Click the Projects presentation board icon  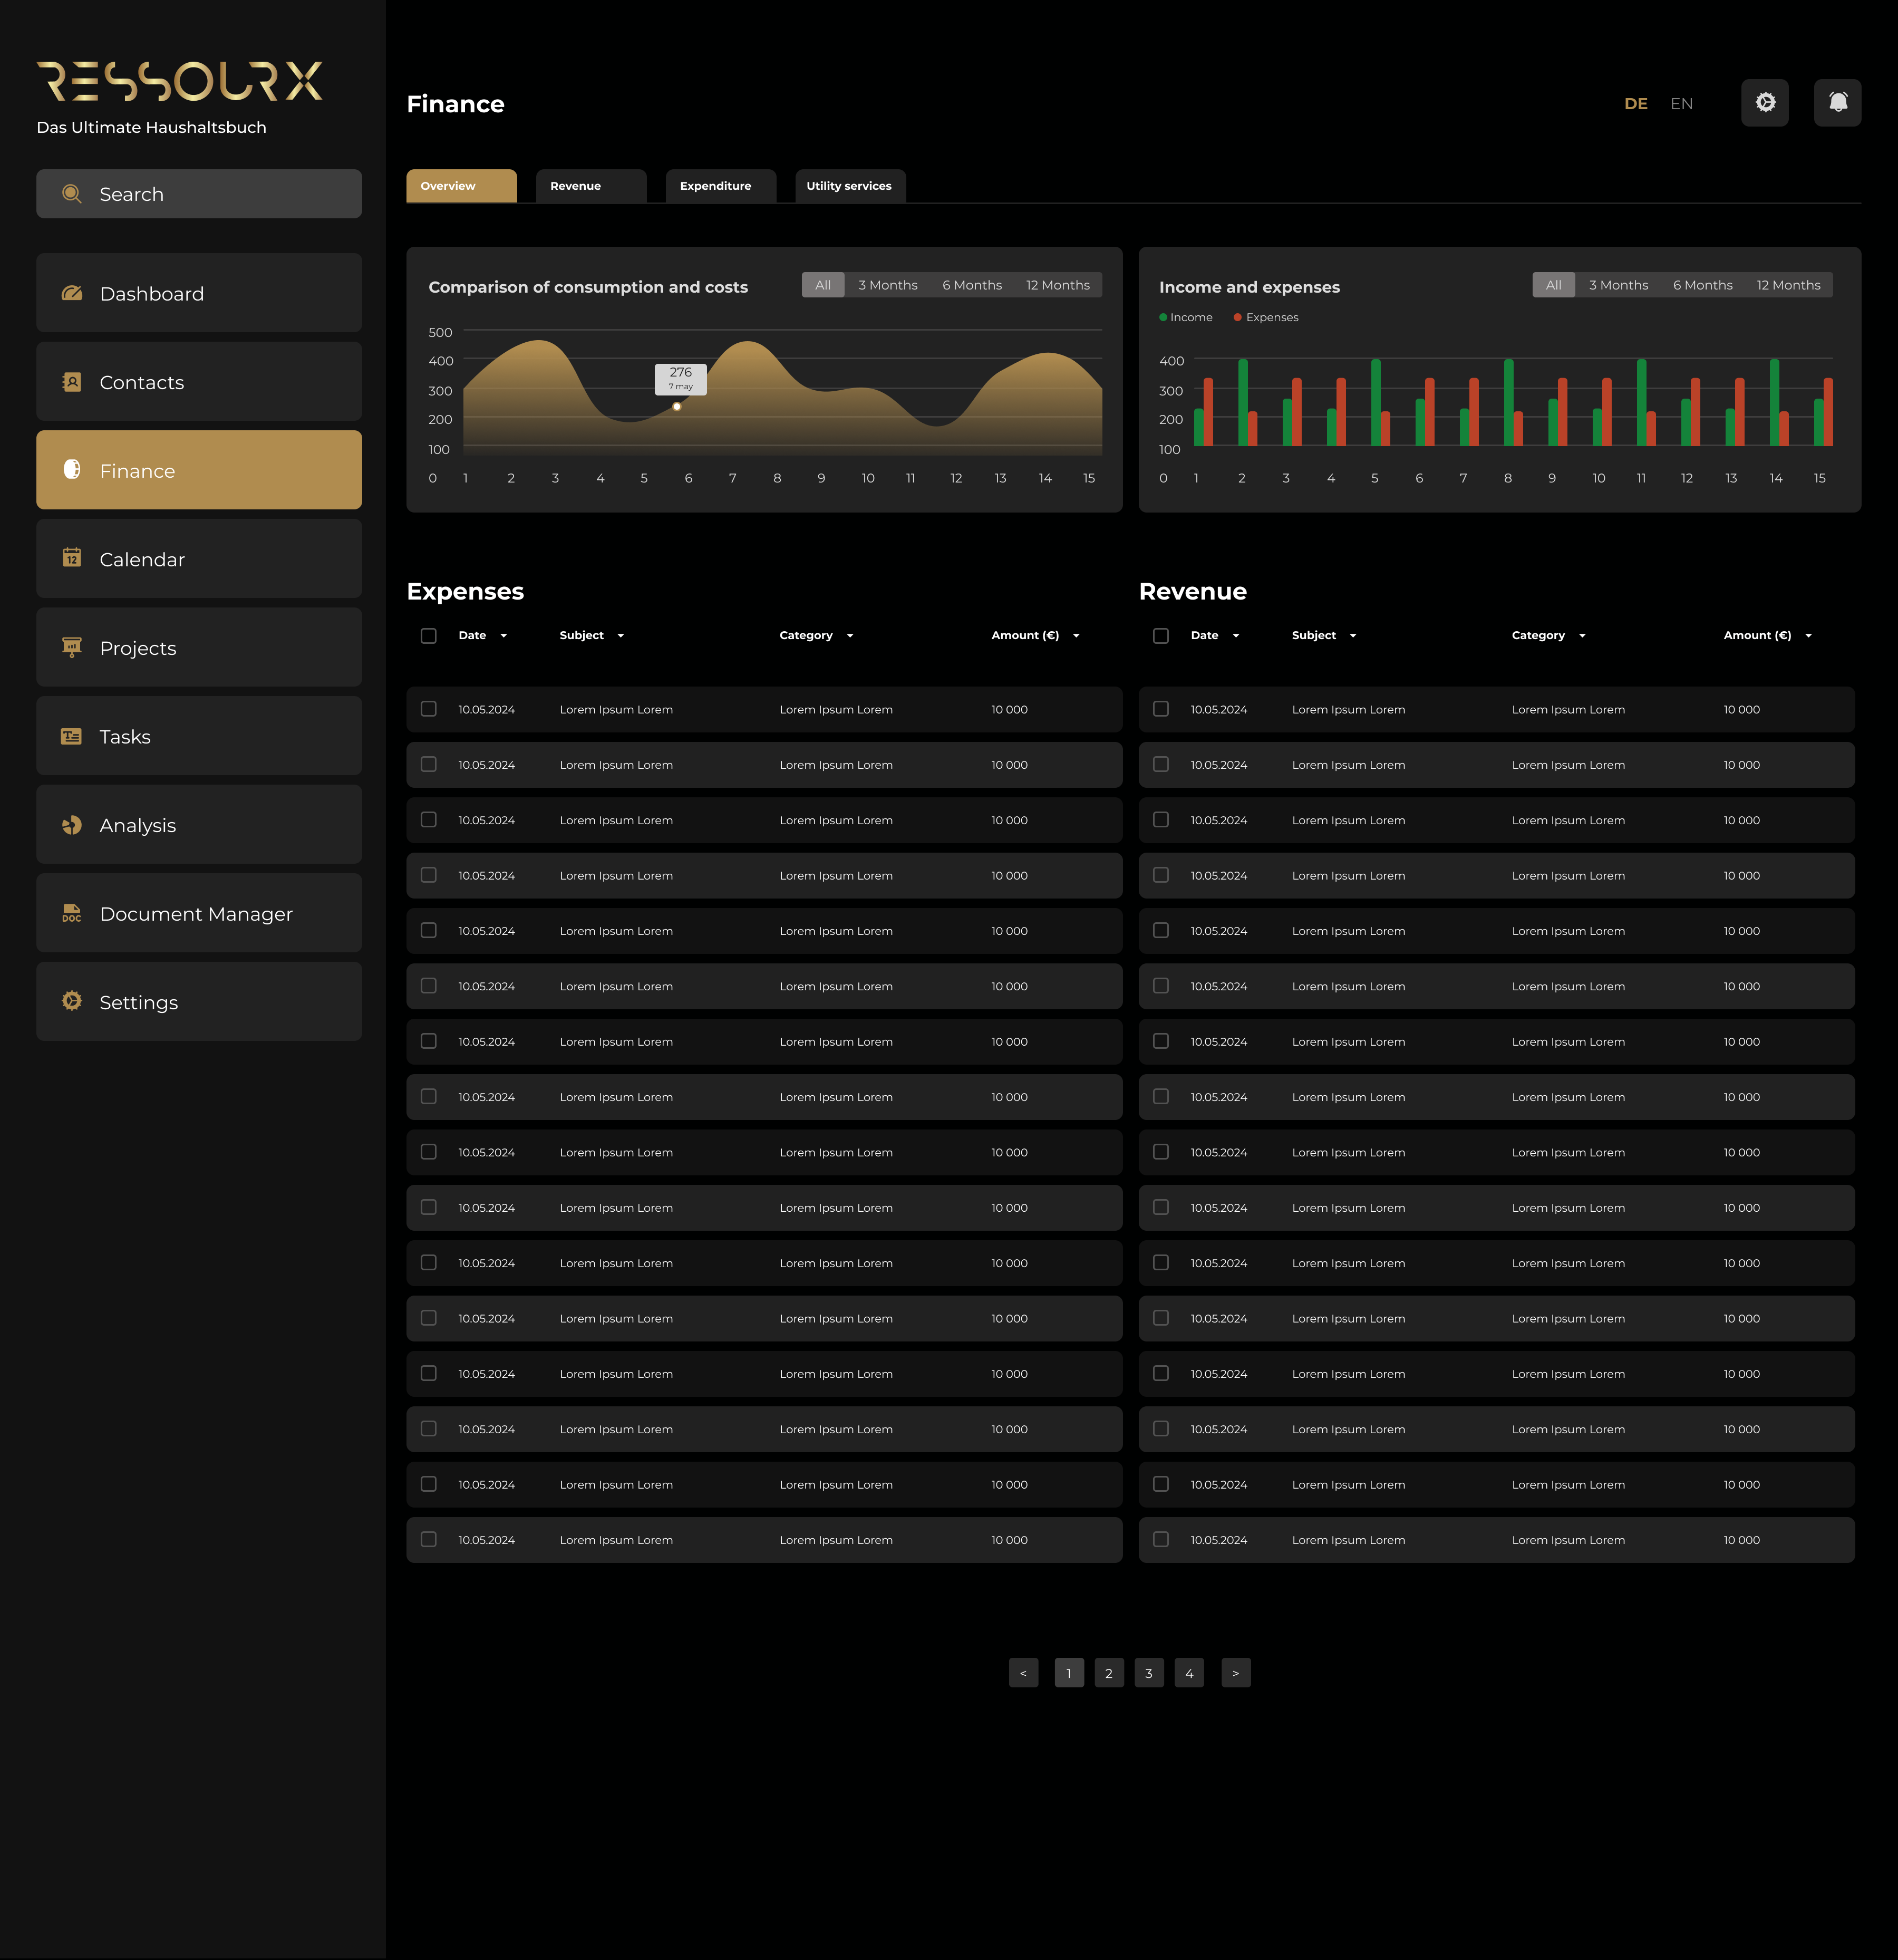(72, 647)
